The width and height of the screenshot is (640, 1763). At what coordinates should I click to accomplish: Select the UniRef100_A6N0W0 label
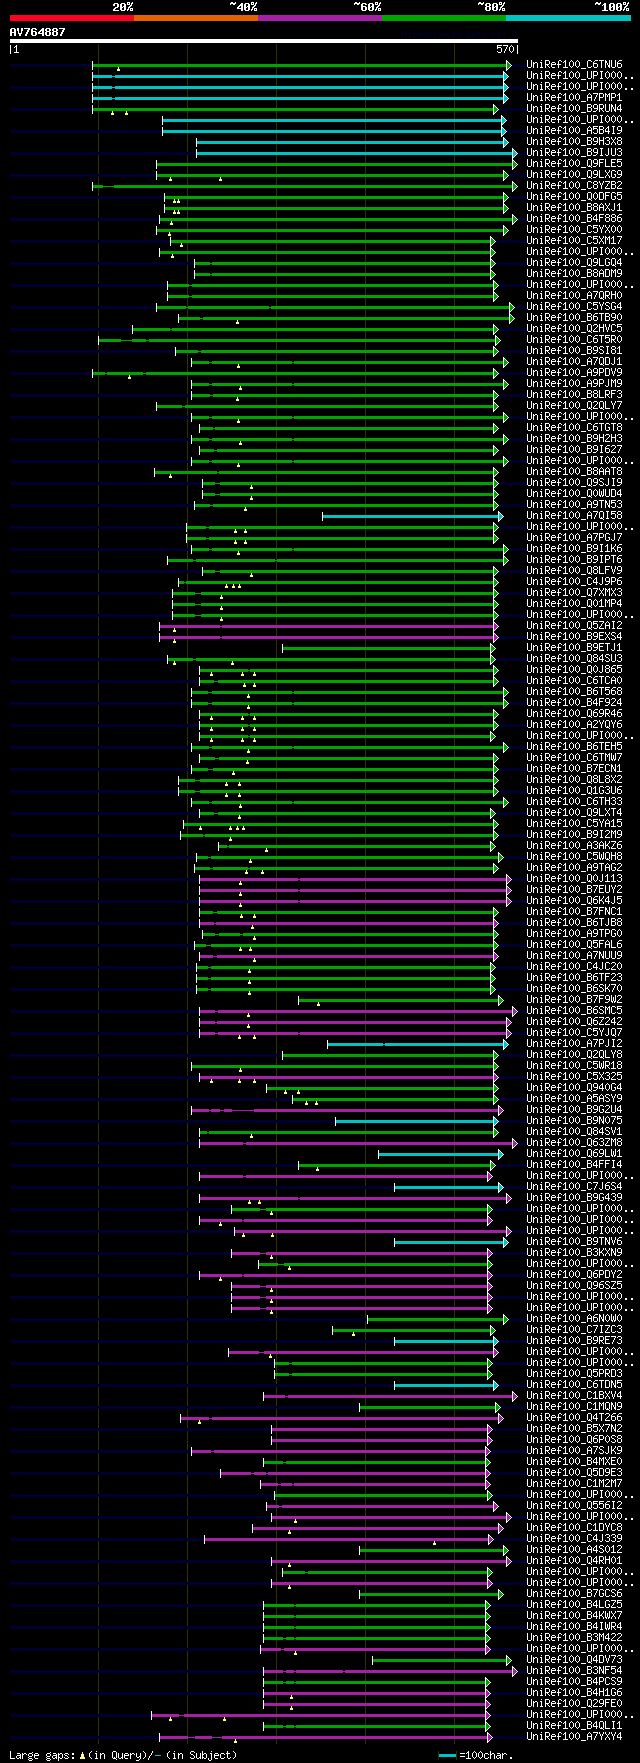tap(574, 1318)
